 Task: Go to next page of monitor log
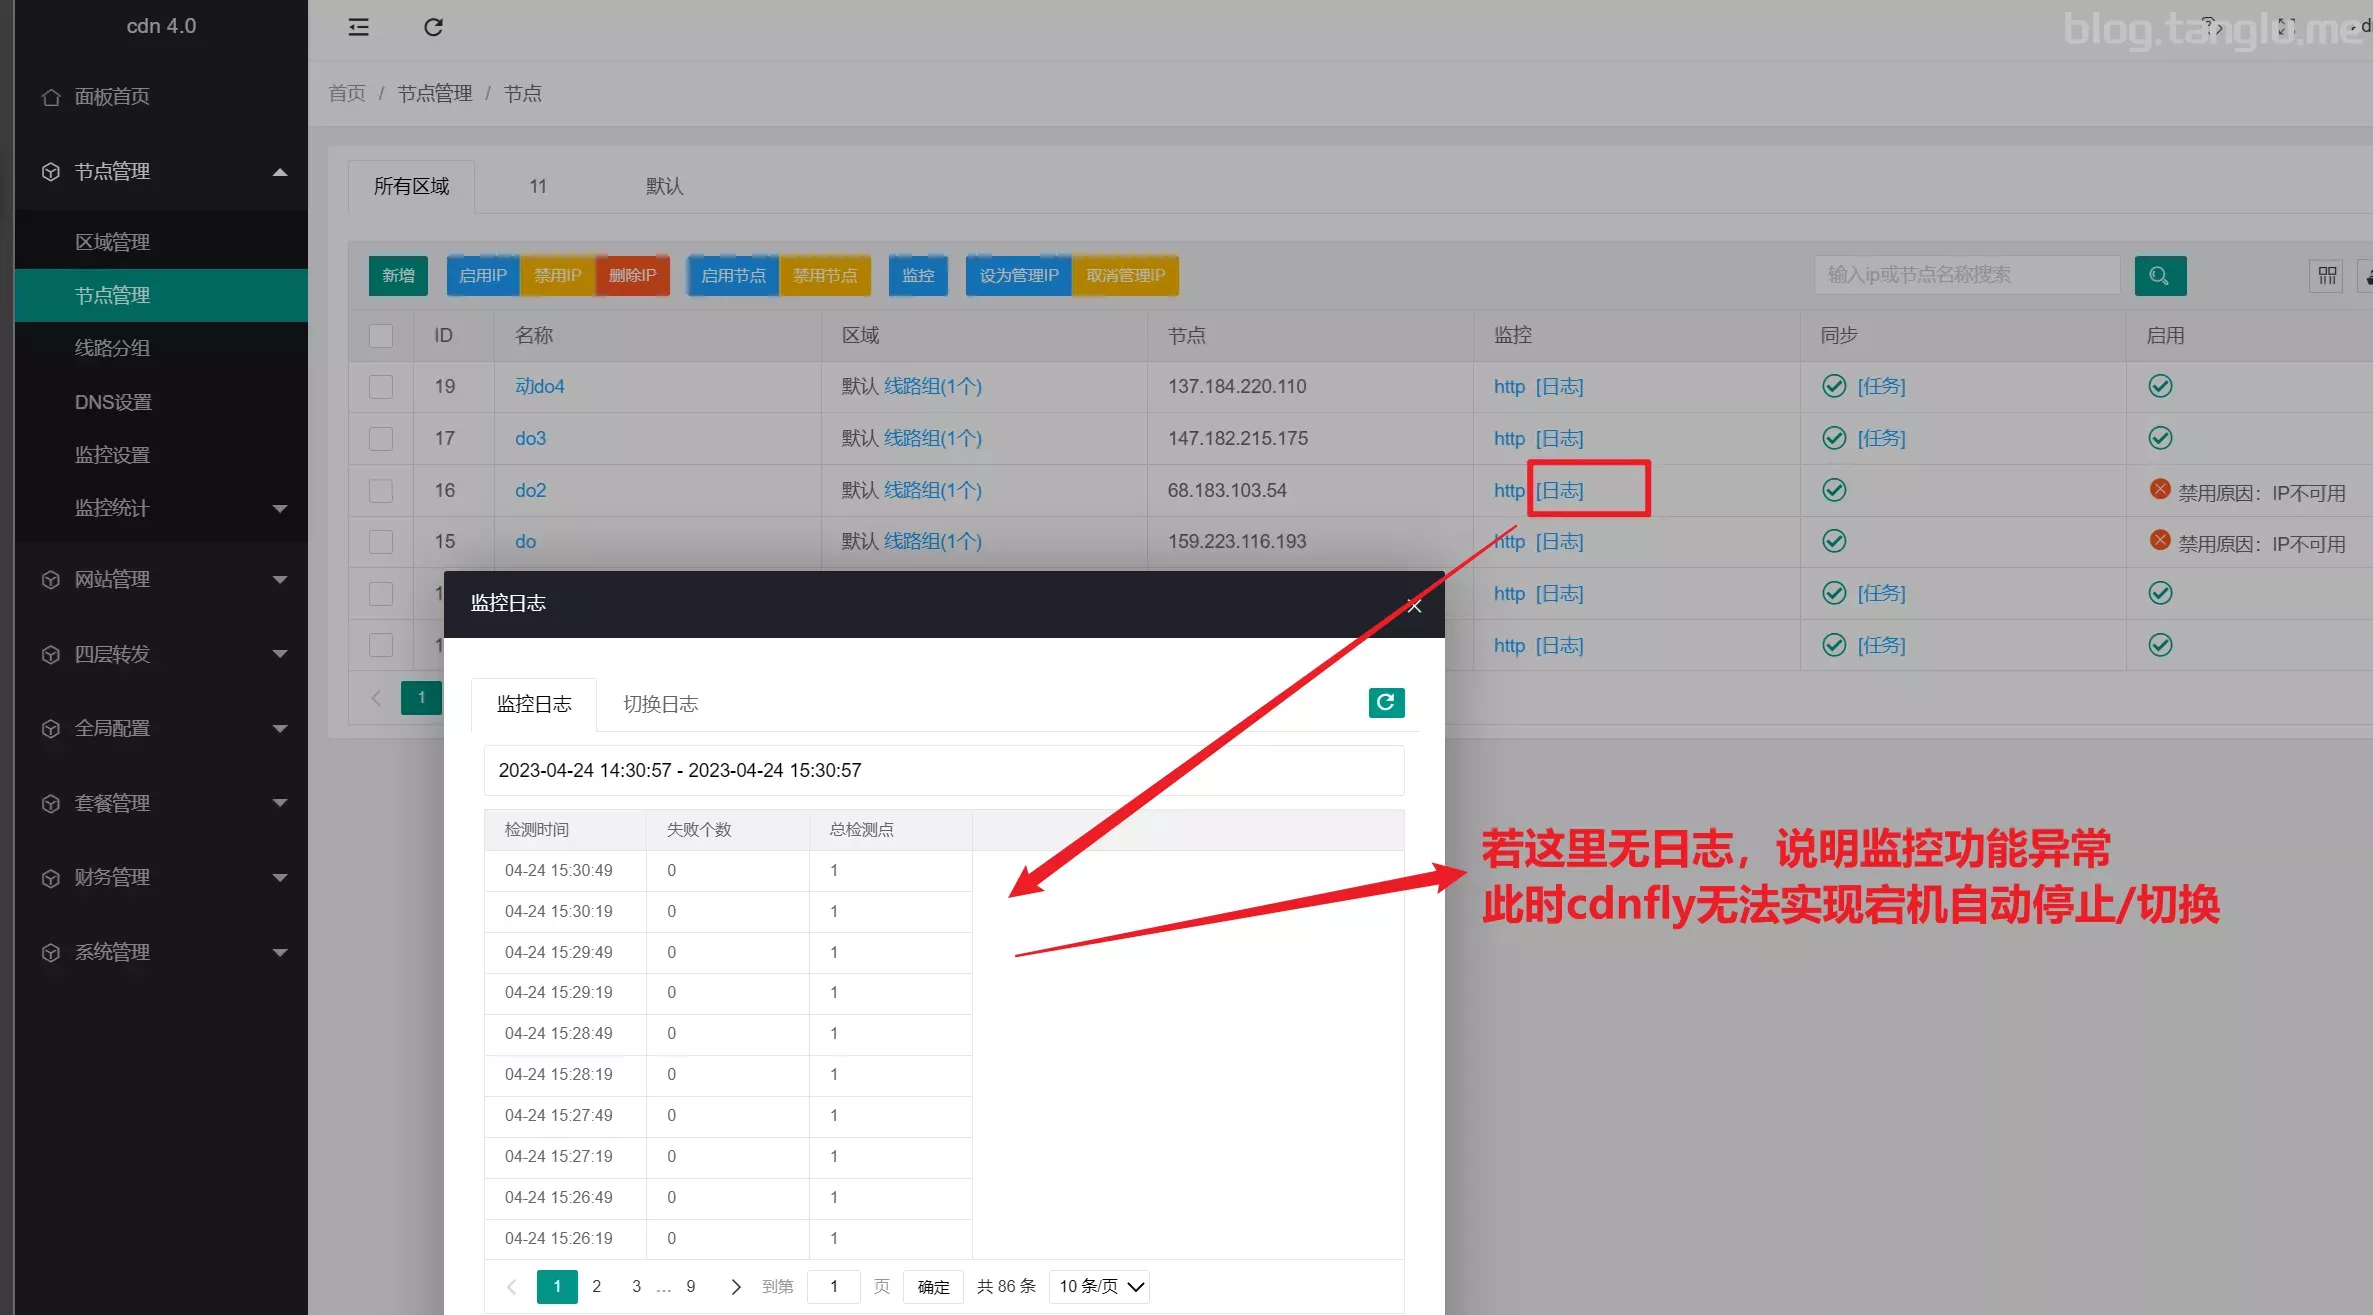click(735, 1287)
